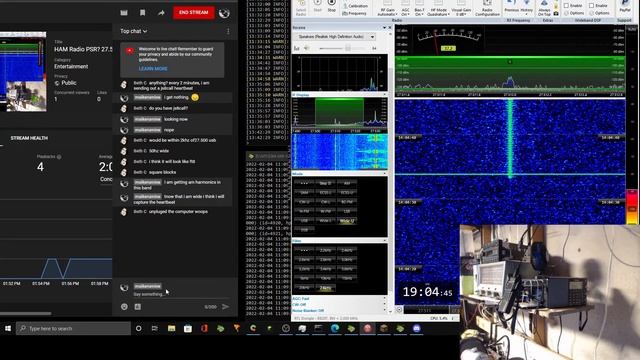
Task: Choose the 2.4kHz filter button
Action: pos(347,250)
